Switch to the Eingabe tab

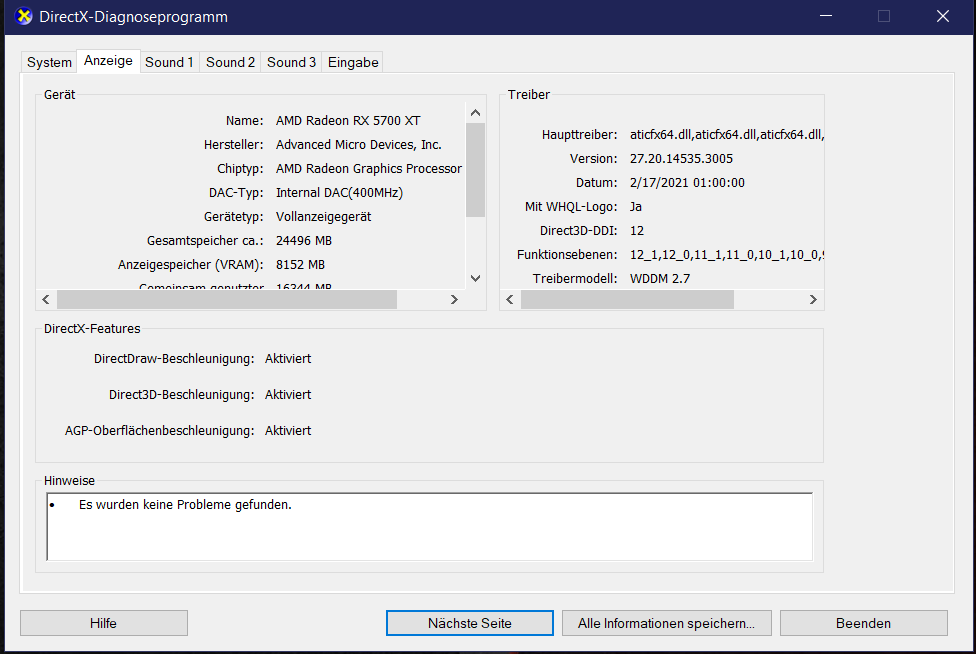353,62
